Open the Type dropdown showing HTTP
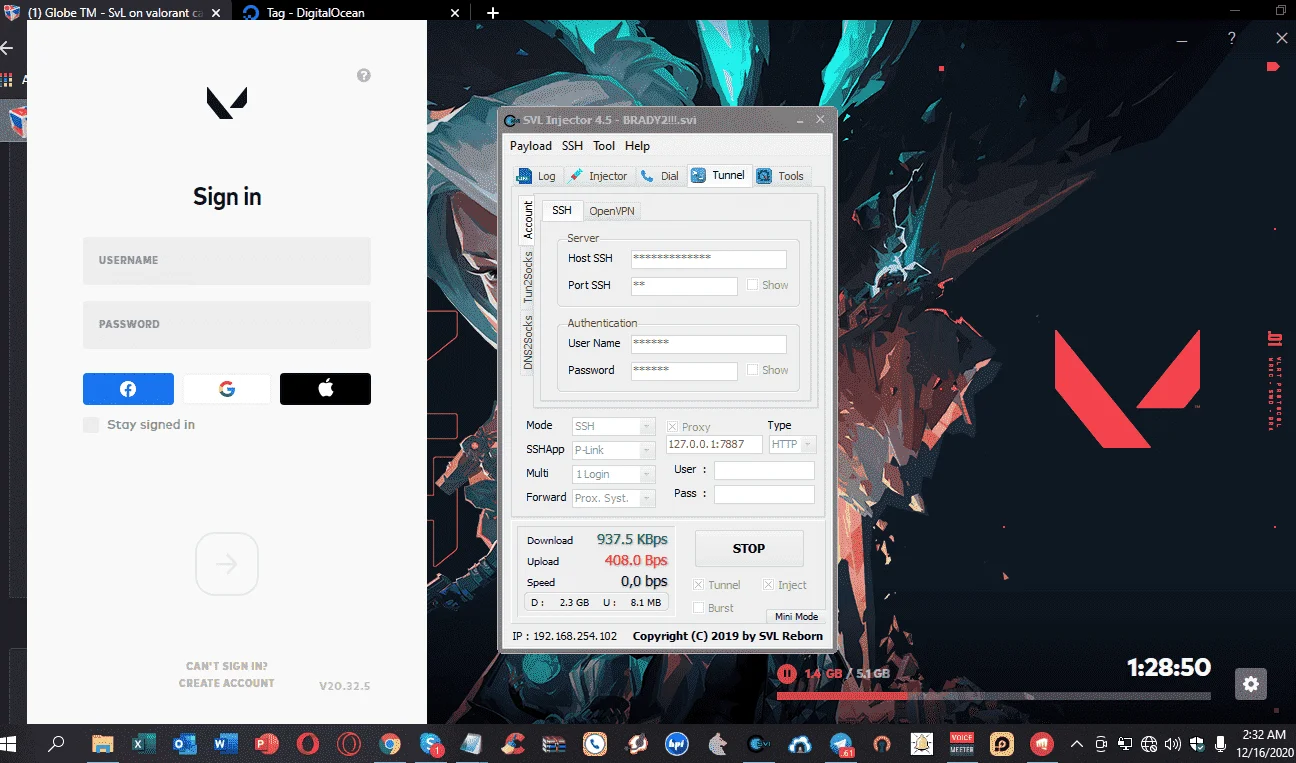Image resolution: width=1296 pixels, height=763 pixels. tap(792, 444)
